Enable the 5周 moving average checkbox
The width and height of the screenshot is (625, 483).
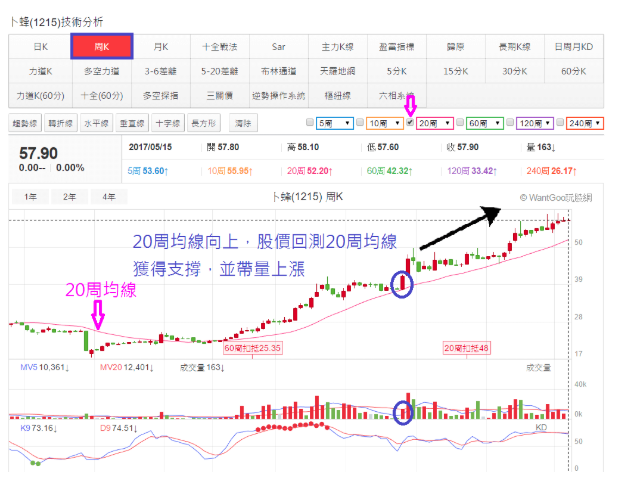click(x=310, y=122)
